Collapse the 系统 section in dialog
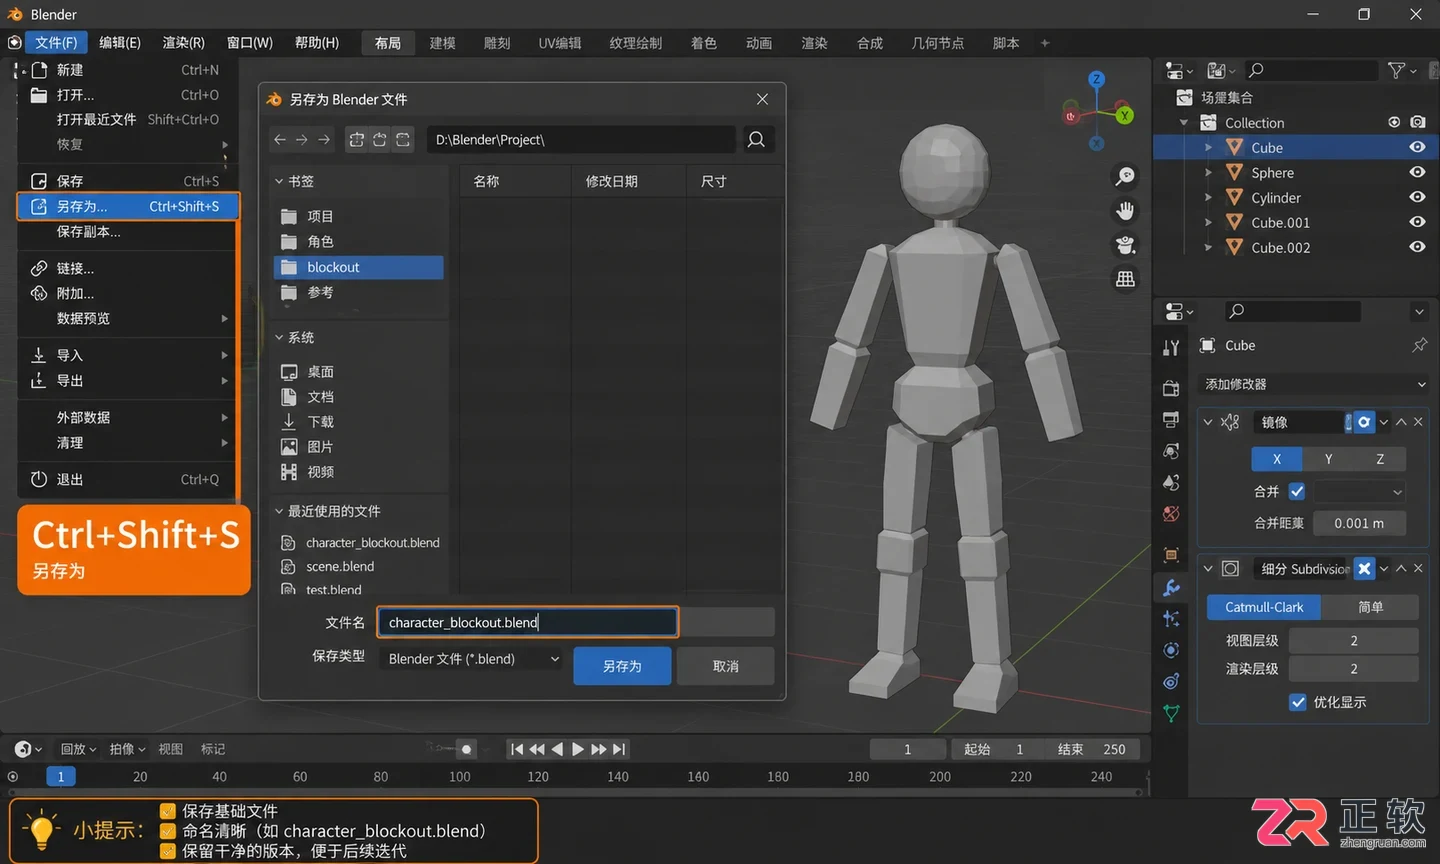 coord(279,337)
